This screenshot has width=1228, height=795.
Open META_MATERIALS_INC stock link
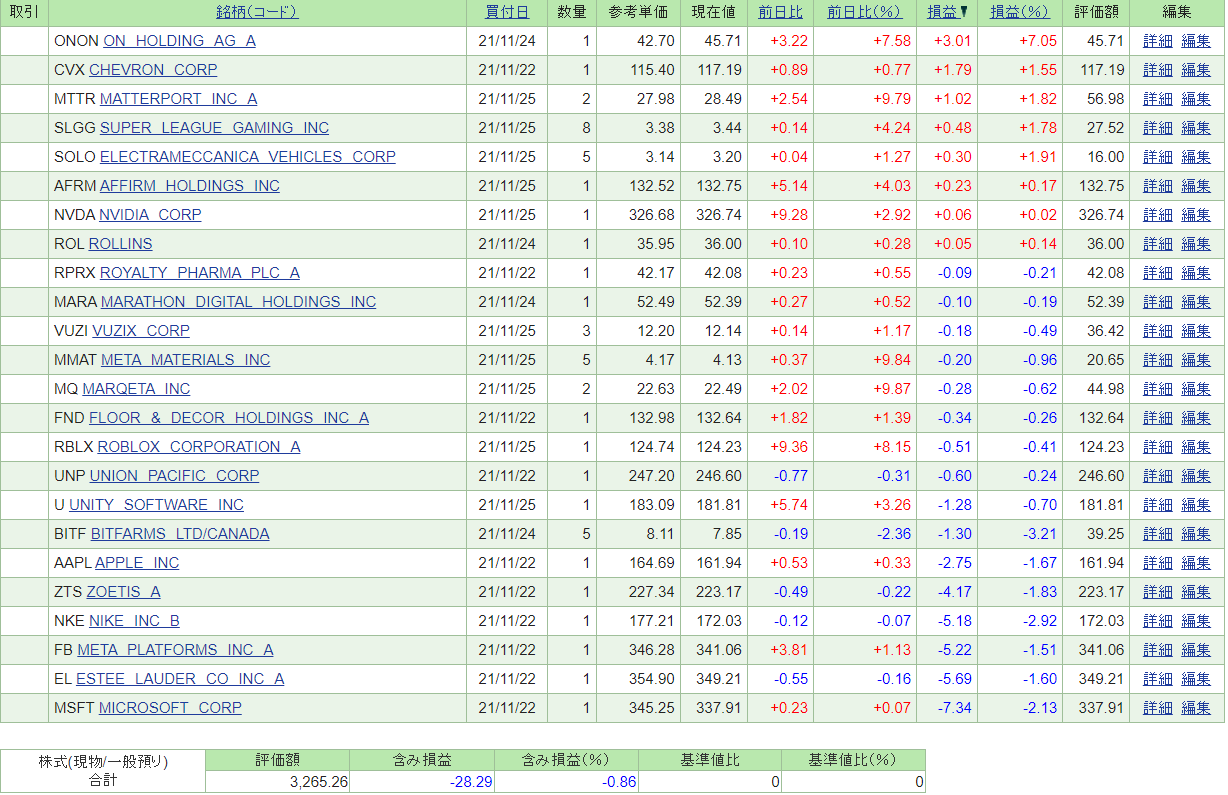click(x=186, y=360)
